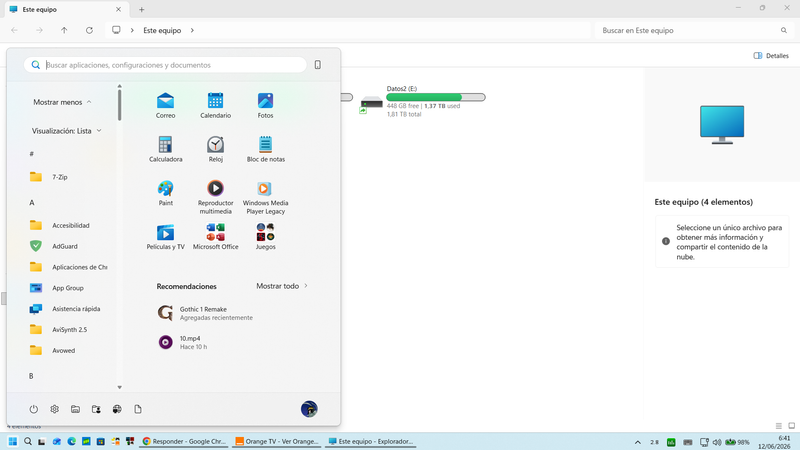Open the Microsoft Office folder
This screenshot has width=800, height=450.
tap(215, 237)
